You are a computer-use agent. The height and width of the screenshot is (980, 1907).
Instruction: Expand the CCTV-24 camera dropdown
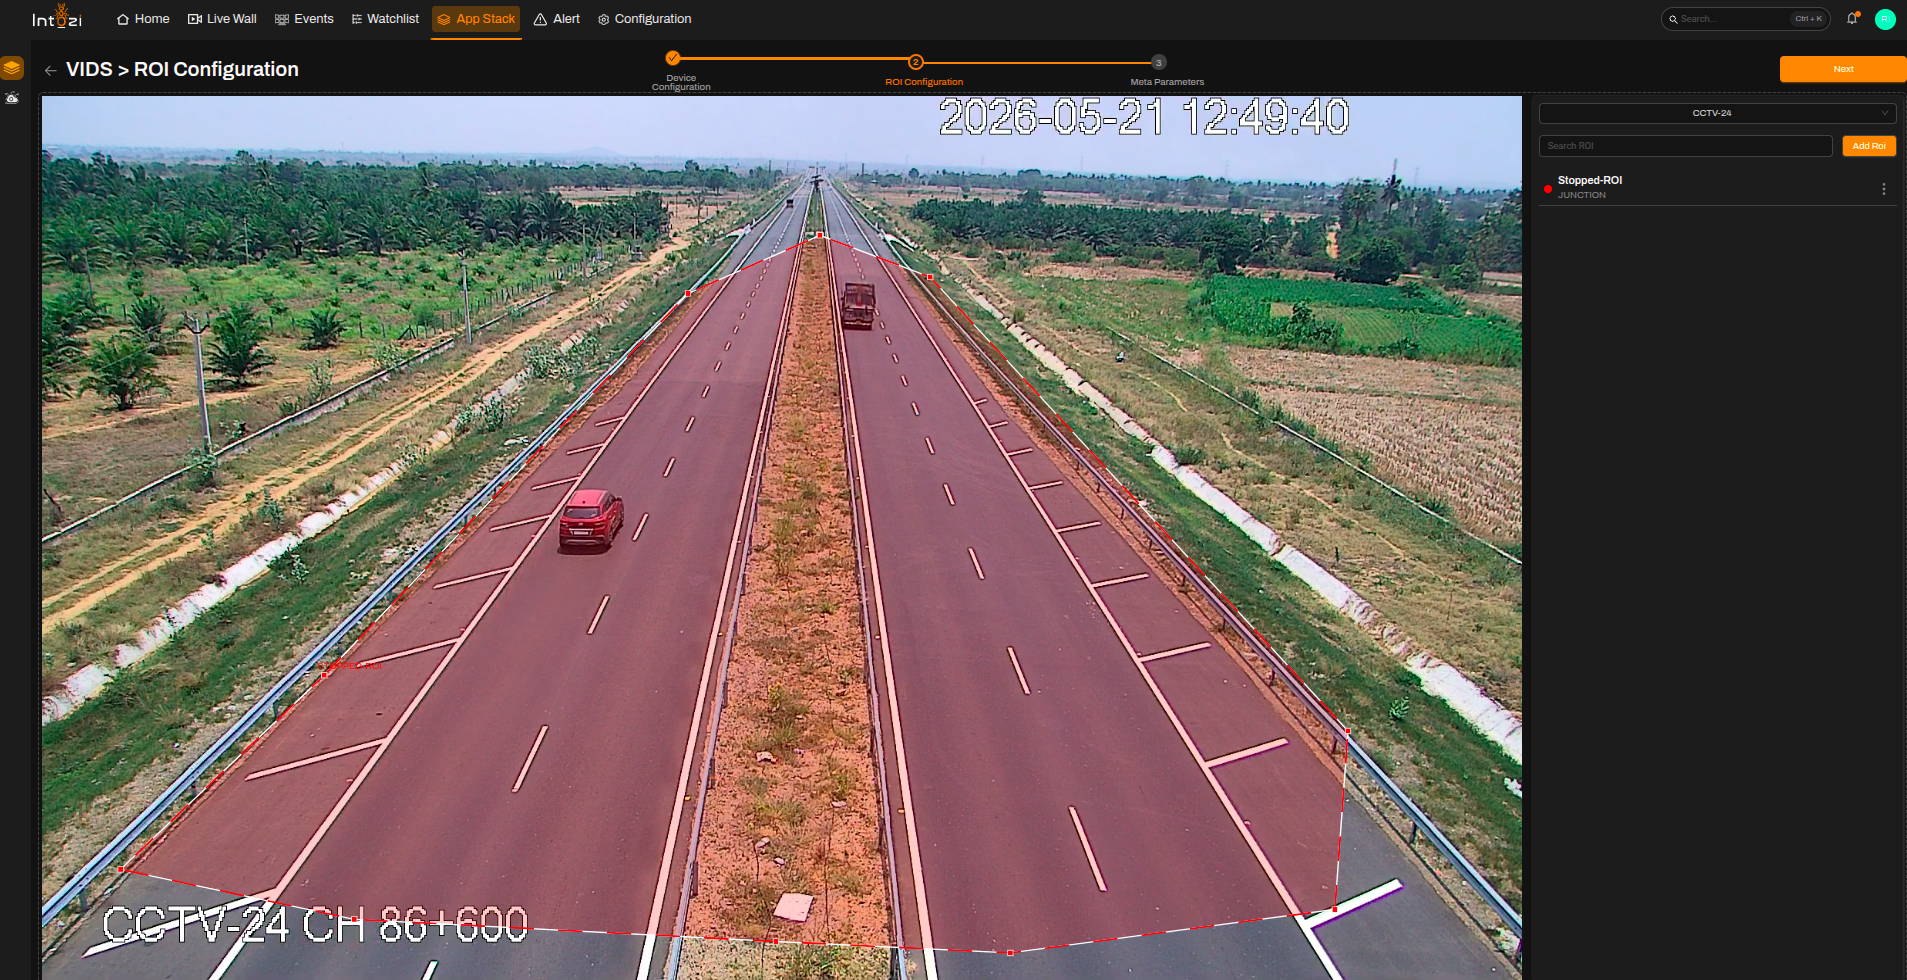point(1717,113)
